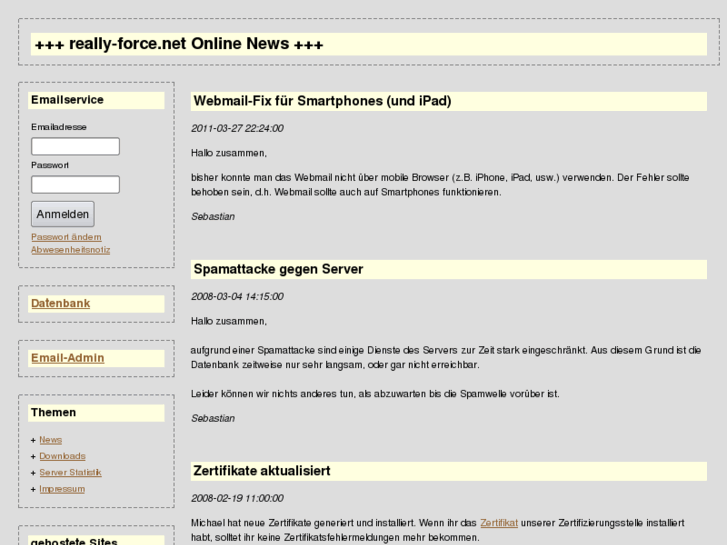Open the Server Statistik link
The image size is (727, 545).
(70, 472)
